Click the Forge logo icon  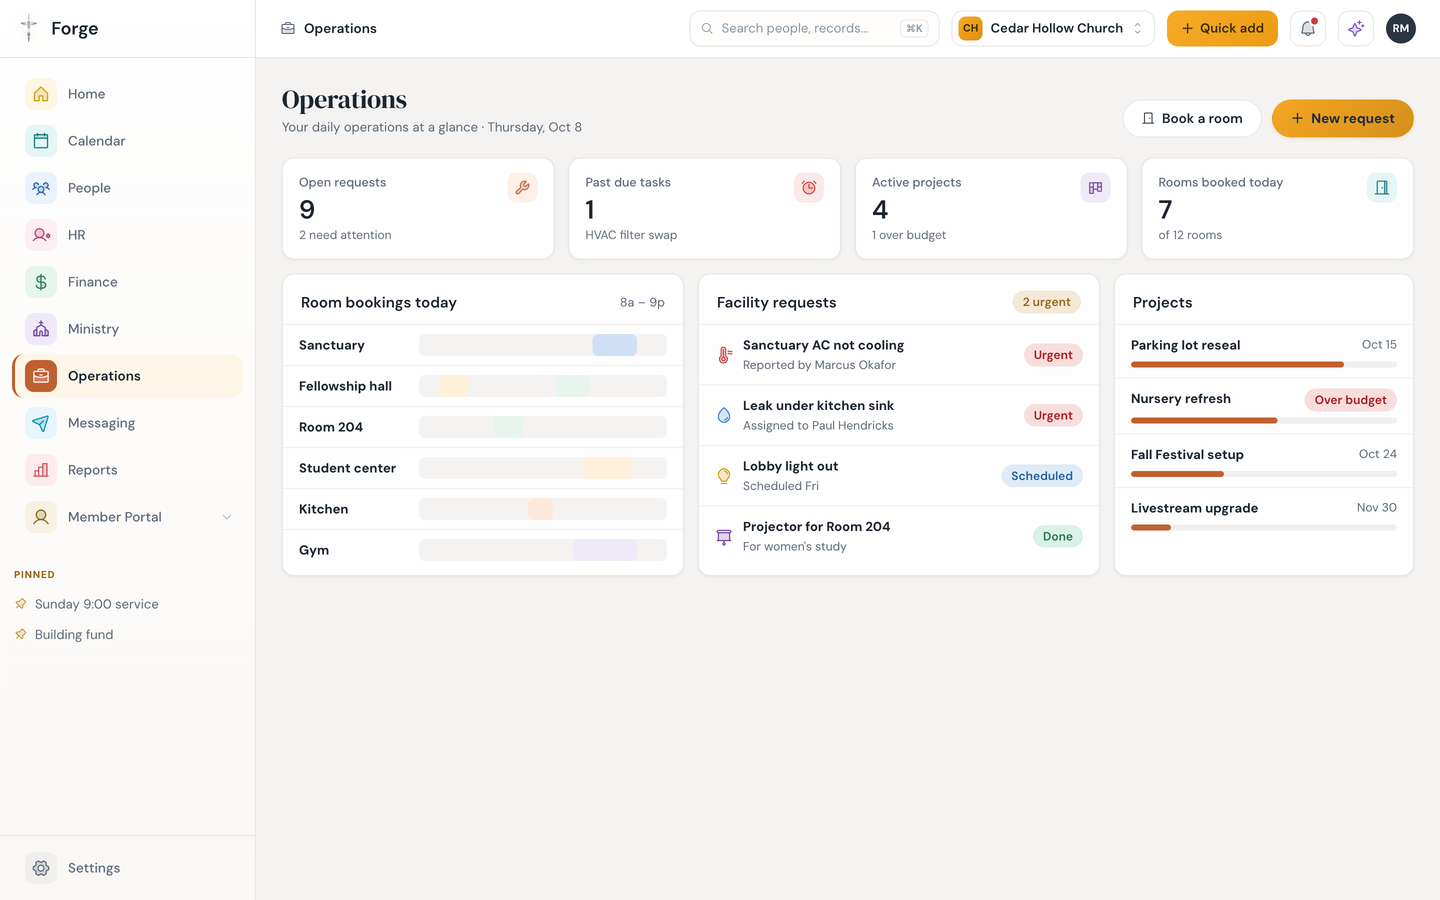pos(29,28)
